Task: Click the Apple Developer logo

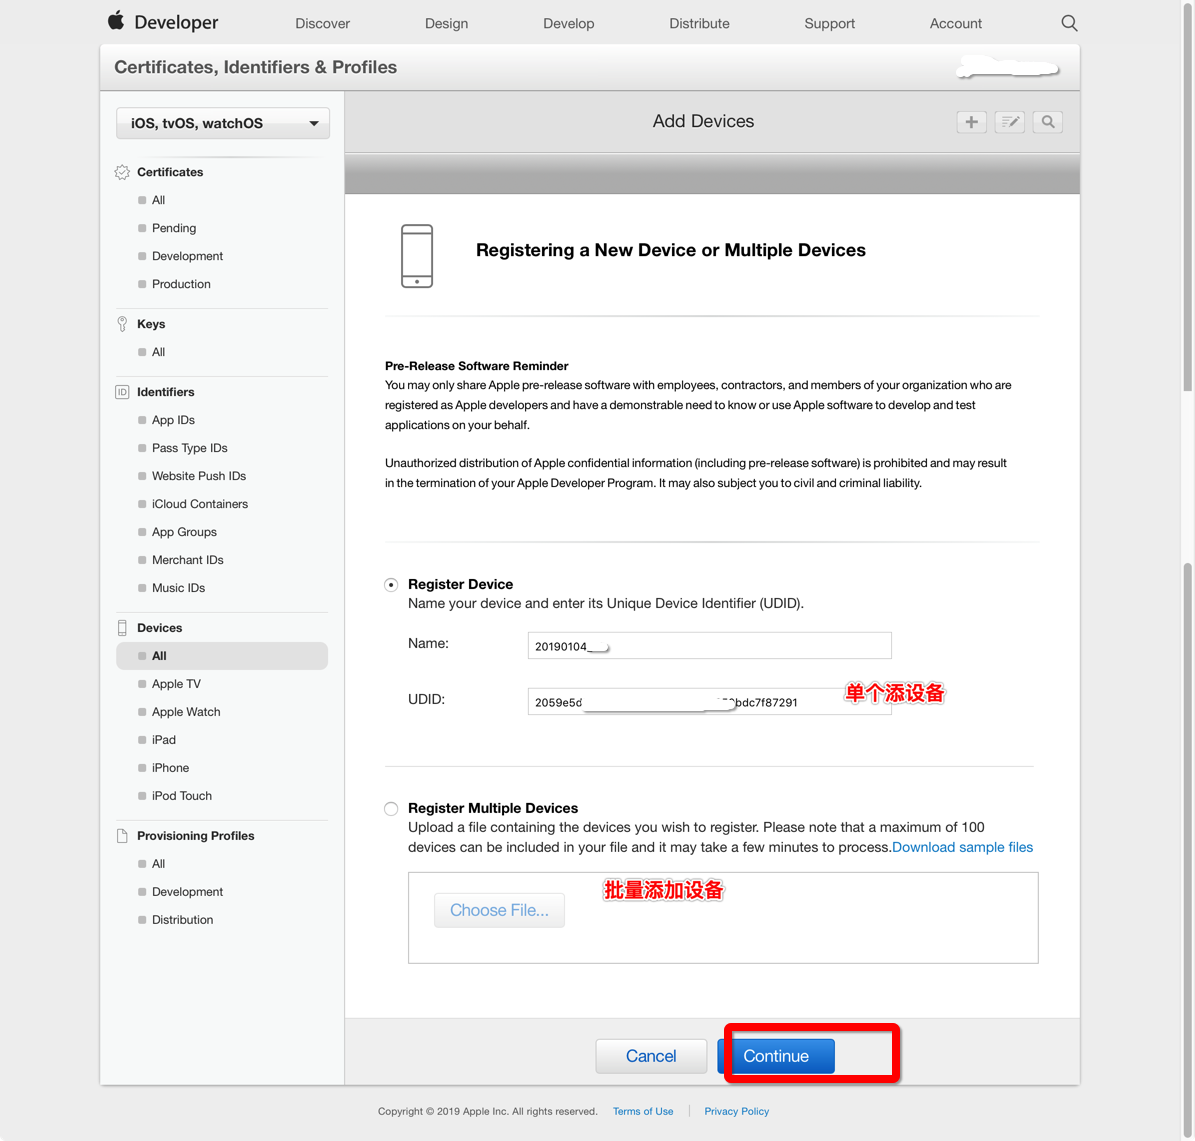Action: tap(163, 22)
